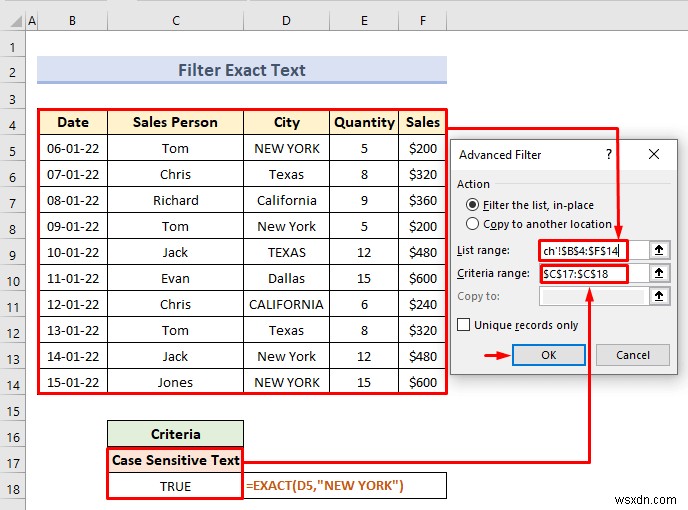Click sales cell '$240'
Image resolution: width=688 pixels, height=510 pixels.
422,304
